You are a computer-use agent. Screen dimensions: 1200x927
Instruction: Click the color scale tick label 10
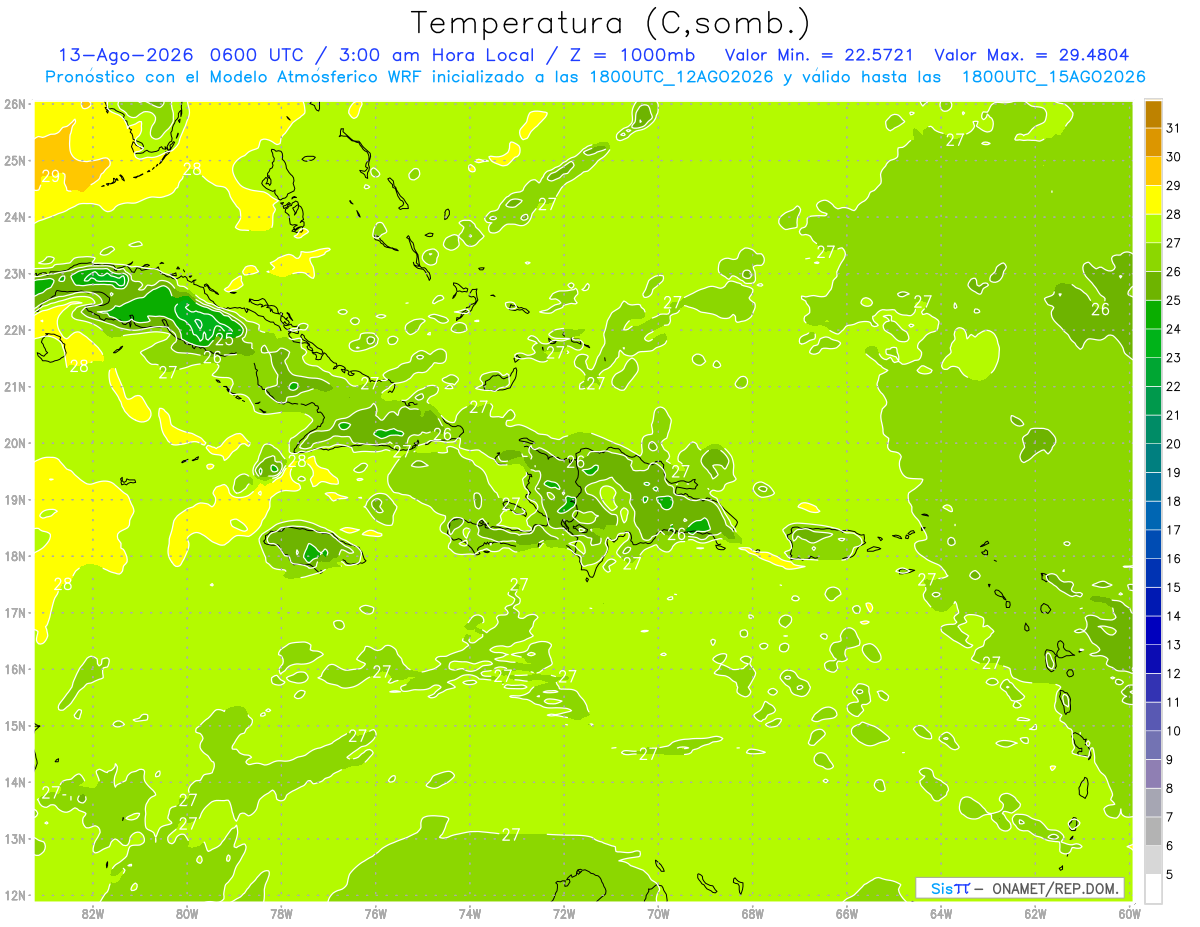click(1174, 731)
